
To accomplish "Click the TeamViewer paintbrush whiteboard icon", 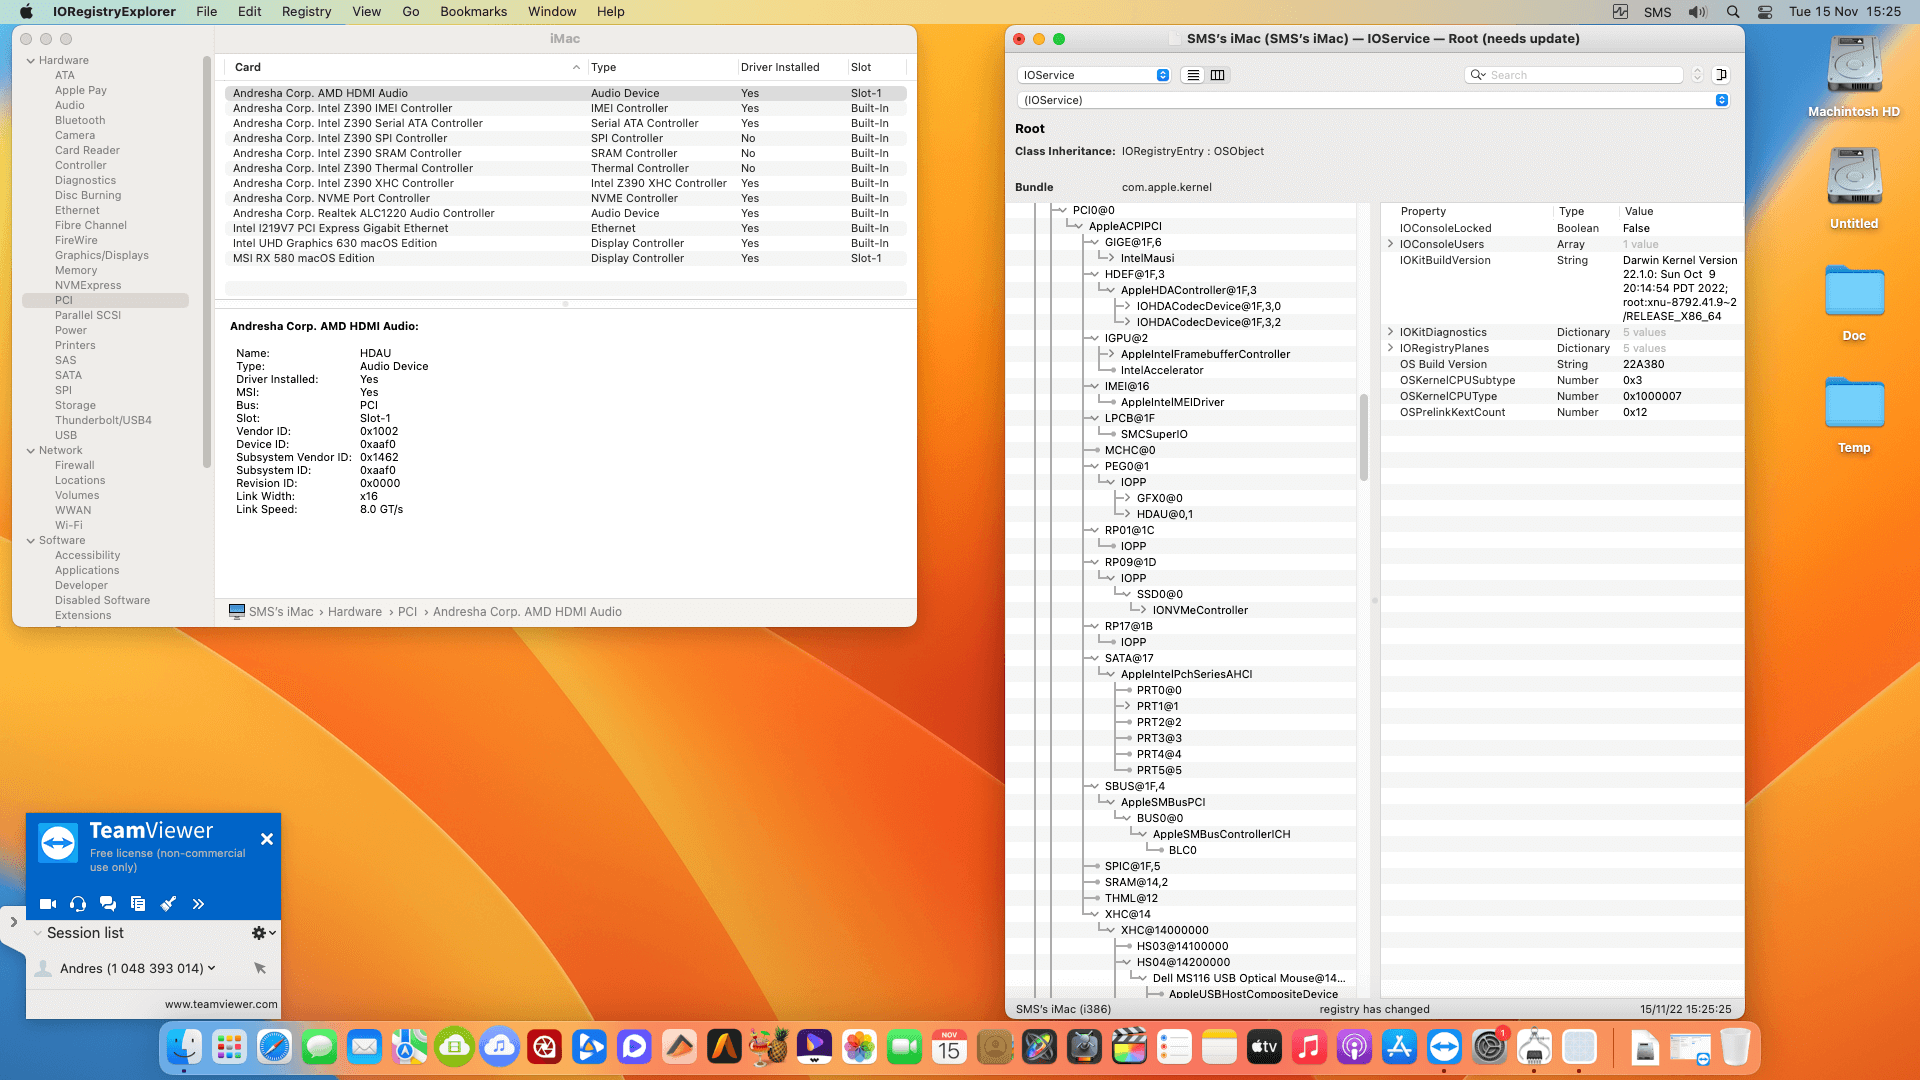I will [168, 904].
